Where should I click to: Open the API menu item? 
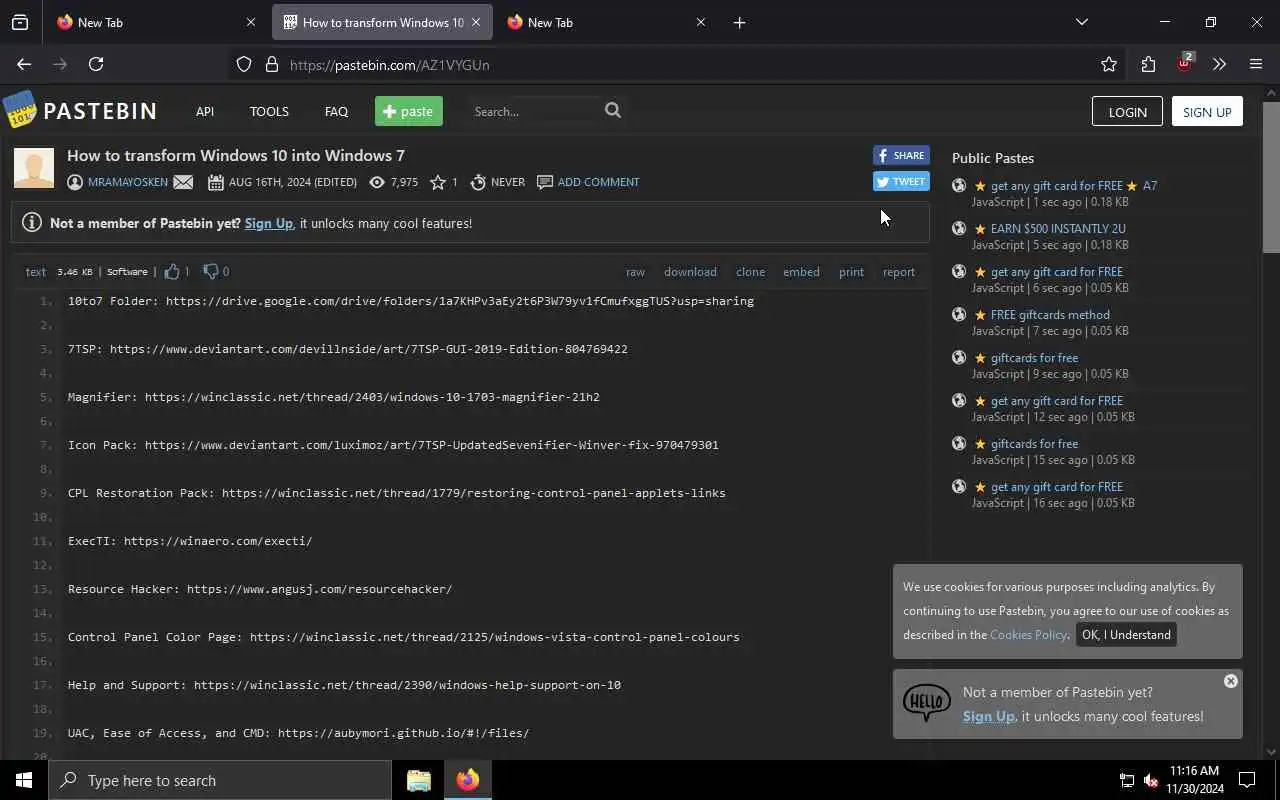pos(205,111)
